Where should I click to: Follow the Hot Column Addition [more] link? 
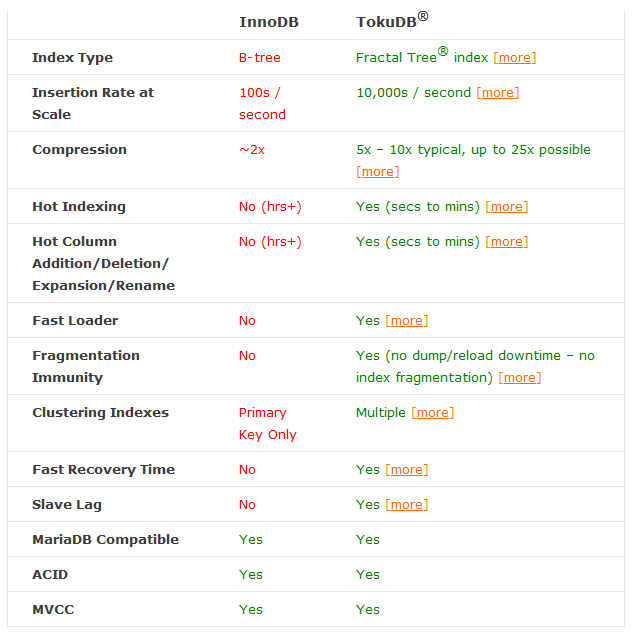tap(507, 242)
